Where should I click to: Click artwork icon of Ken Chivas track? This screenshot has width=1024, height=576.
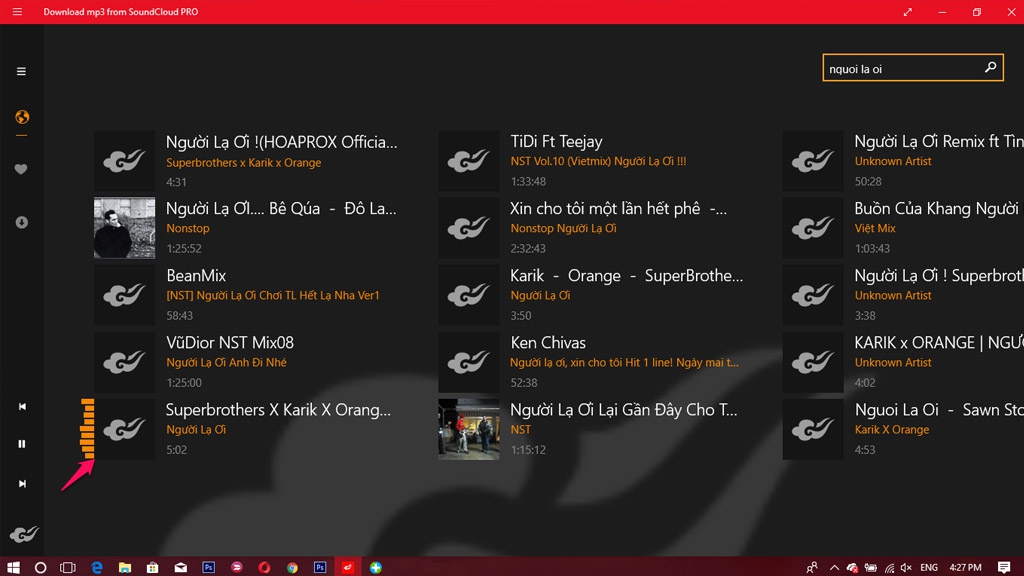click(469, 362)
